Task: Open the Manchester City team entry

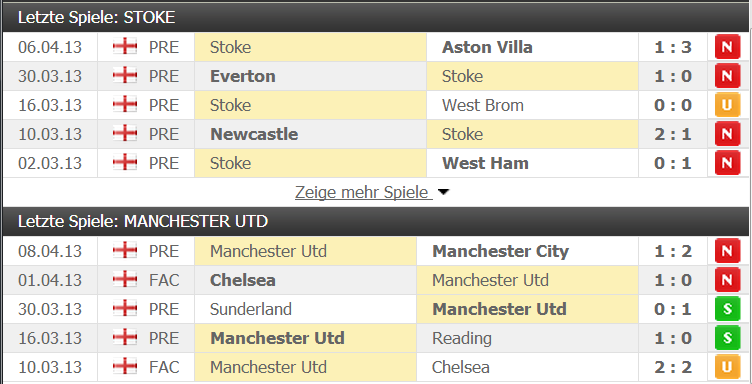Action: [500, 251]
